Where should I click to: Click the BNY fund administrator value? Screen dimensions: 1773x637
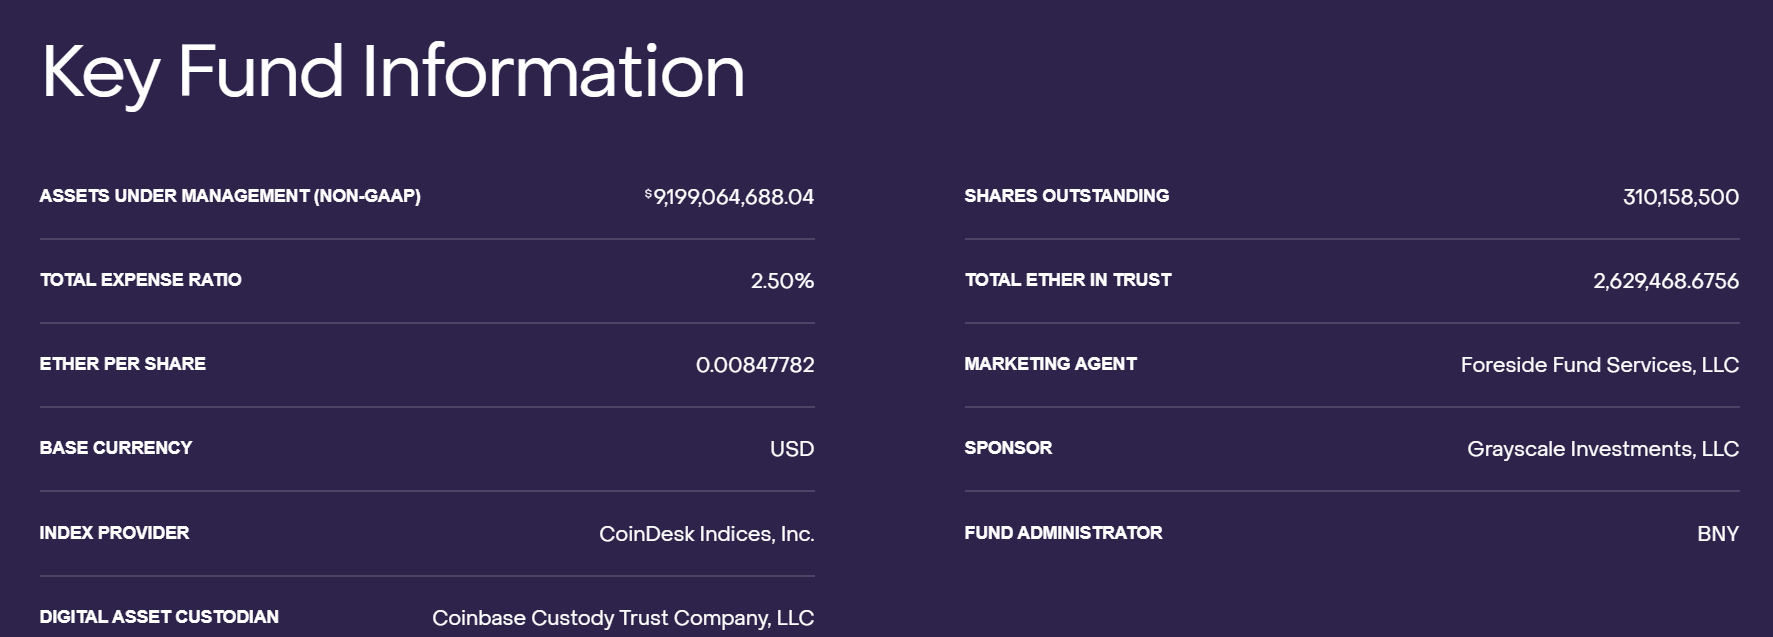(x=1717, y=534)
